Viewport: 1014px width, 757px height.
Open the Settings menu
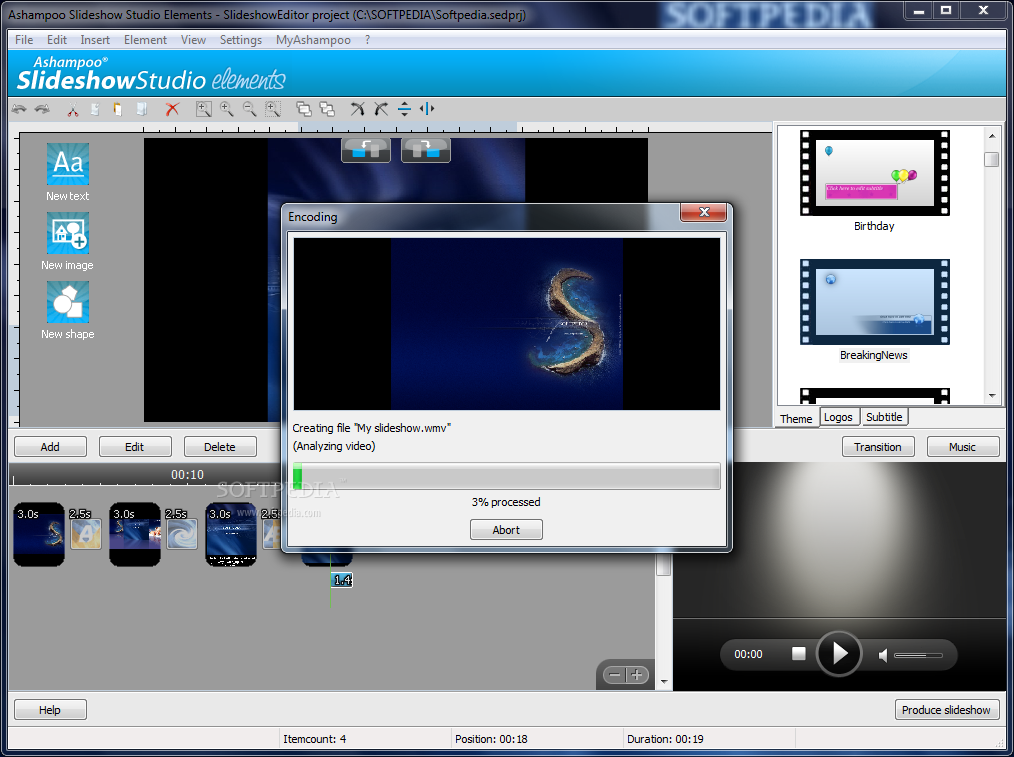point(241,40)
